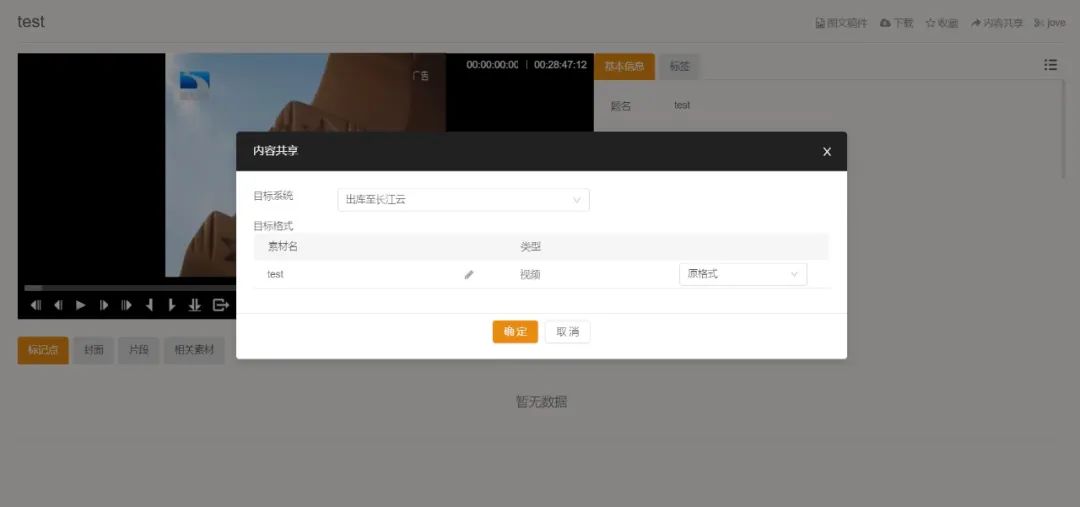Viewport: 1080px width, 507px height.
Task: Click 题名 value test in info panel
Action: point(682,105)
